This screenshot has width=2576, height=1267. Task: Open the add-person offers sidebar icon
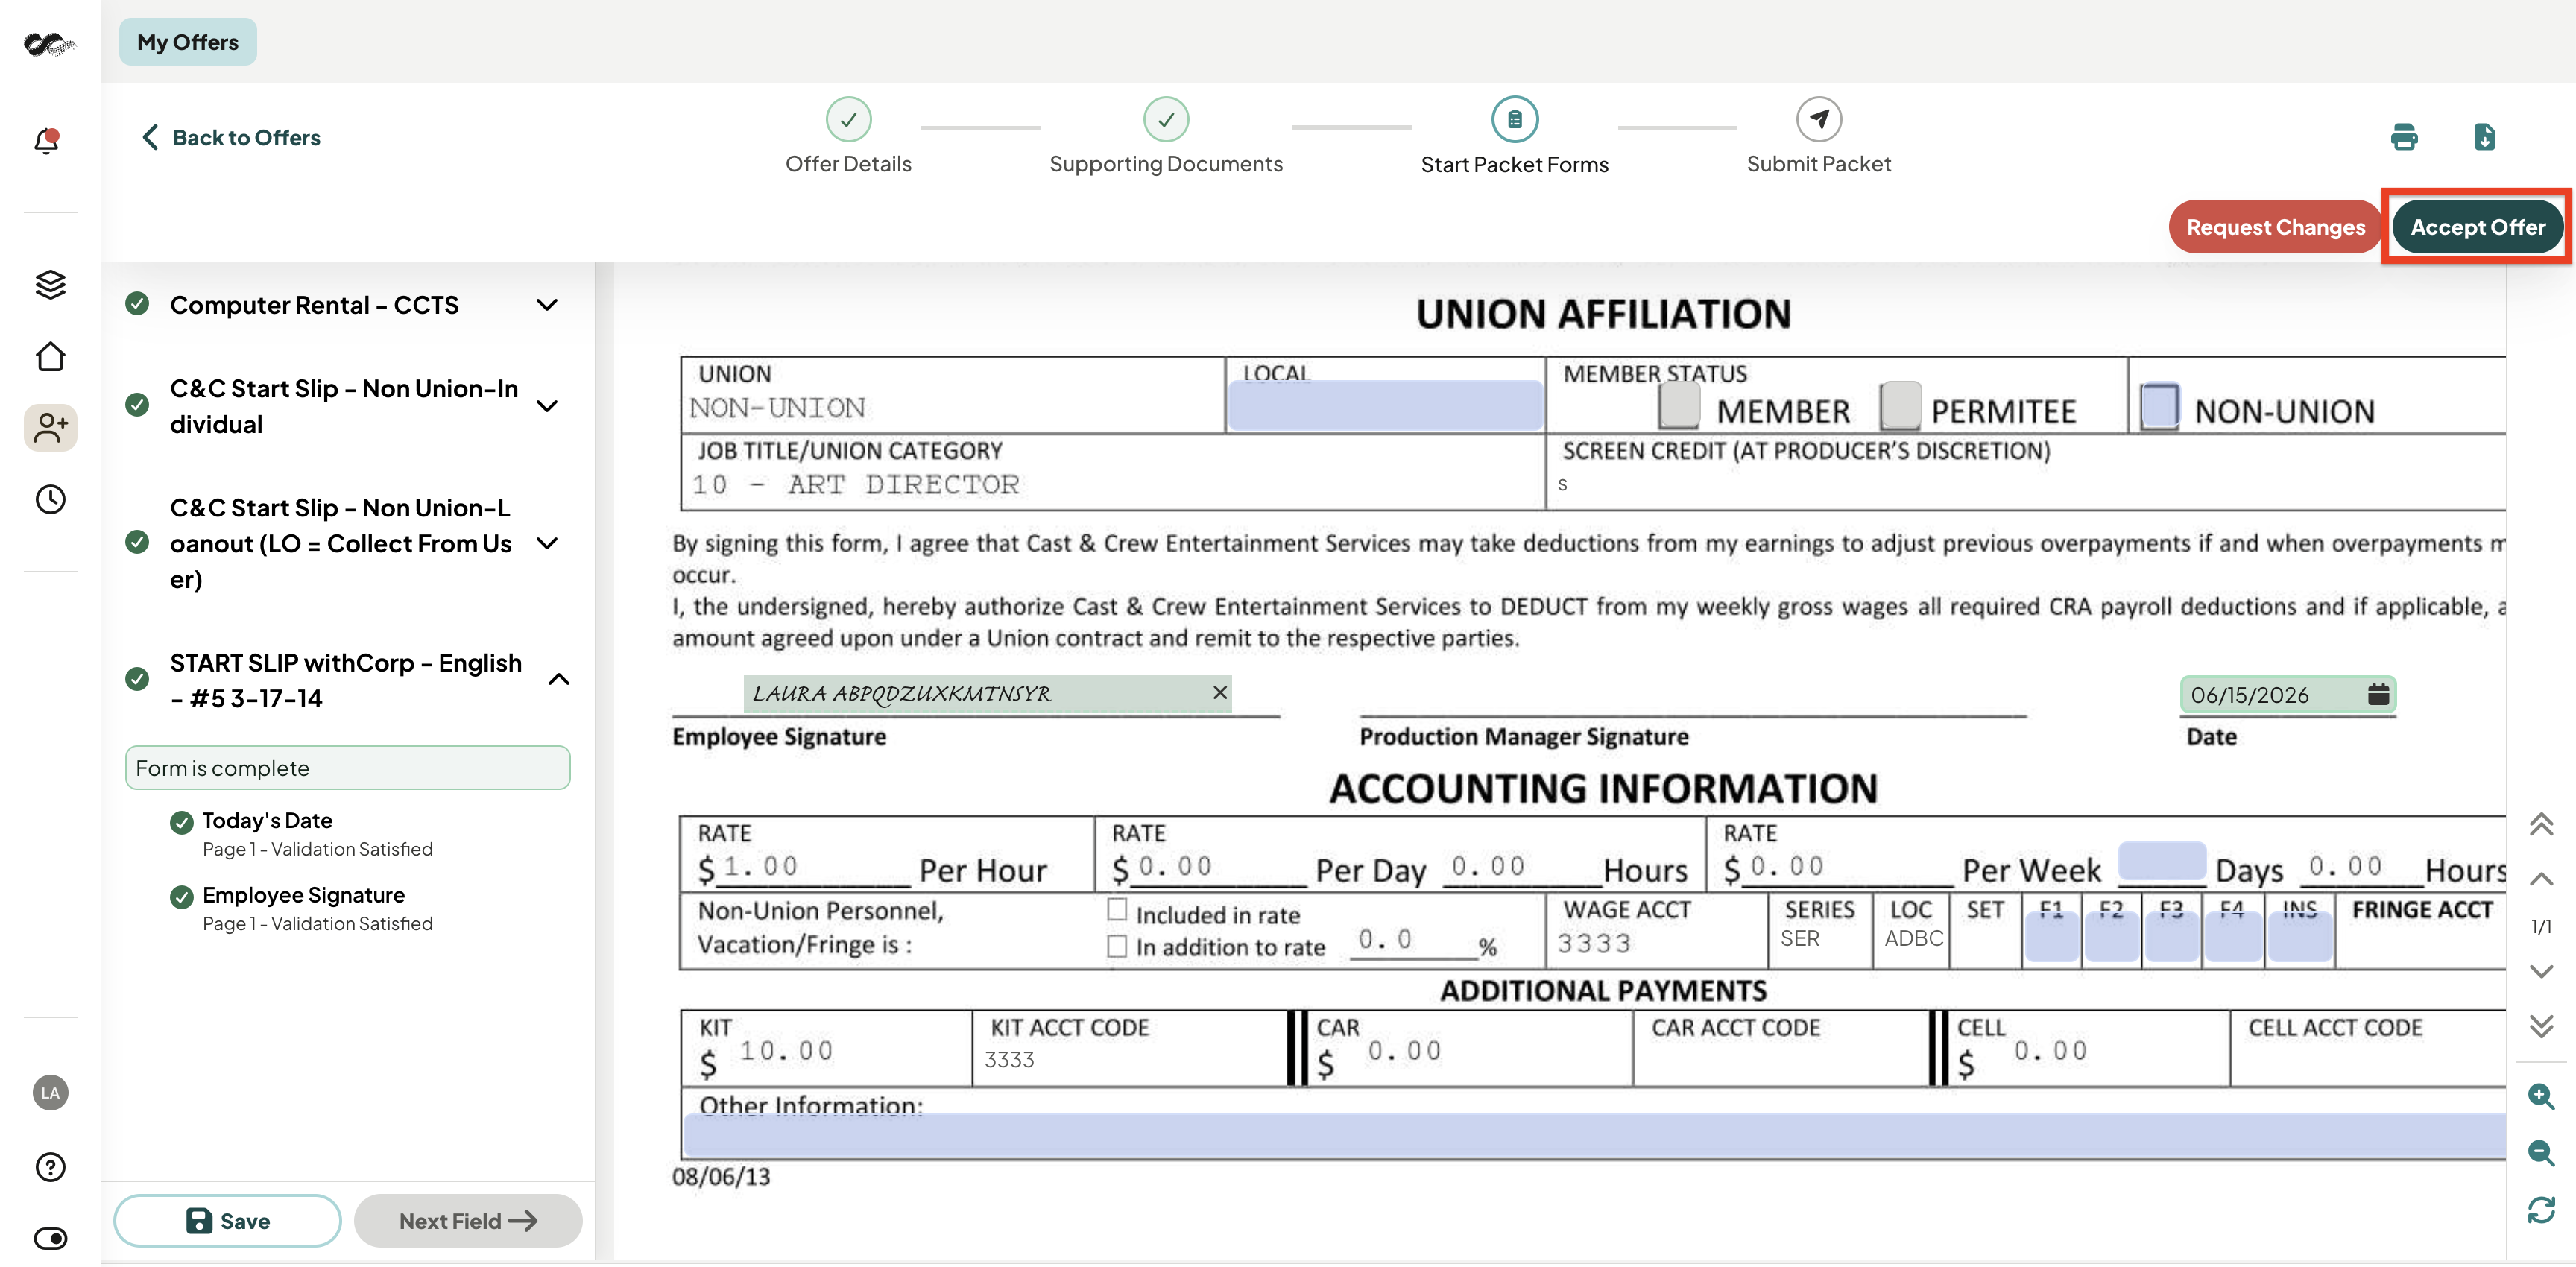[x=50, y=428]
